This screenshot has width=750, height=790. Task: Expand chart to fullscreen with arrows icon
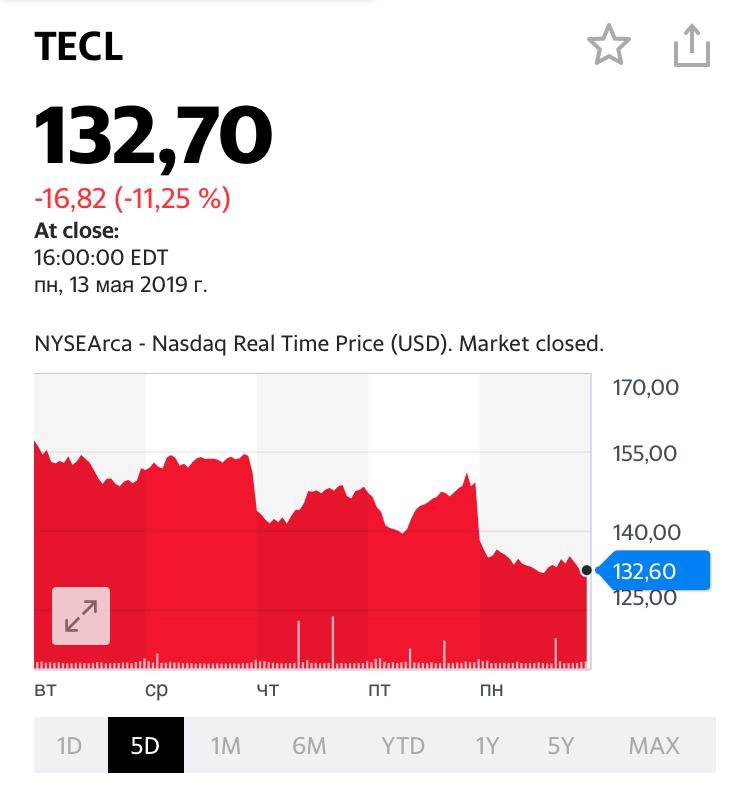tap(81, 616)
